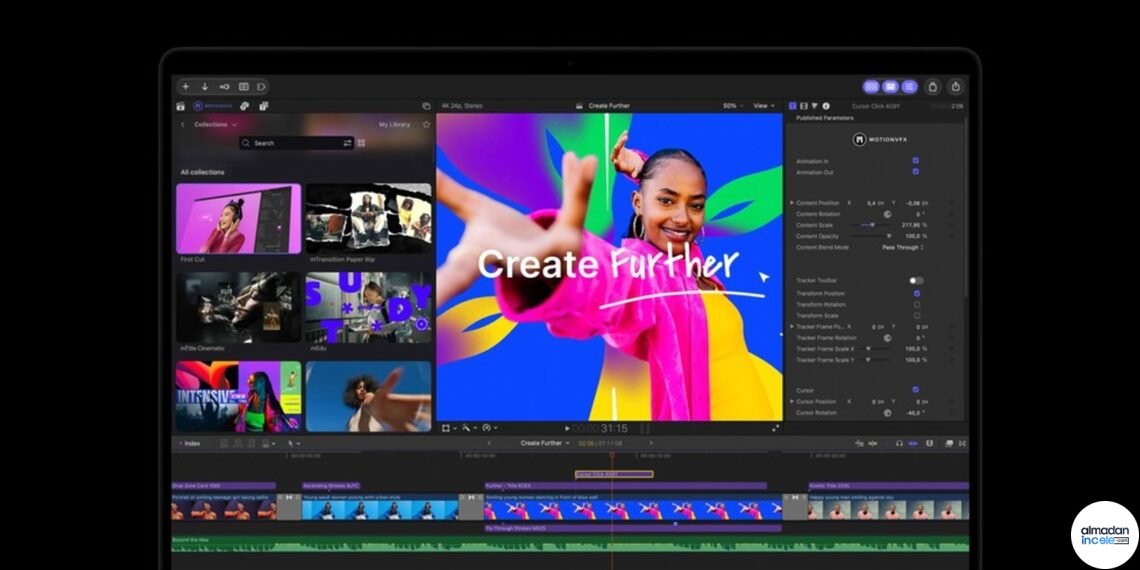
Task: Go to previous timeline history arrow
Action: 489,443
